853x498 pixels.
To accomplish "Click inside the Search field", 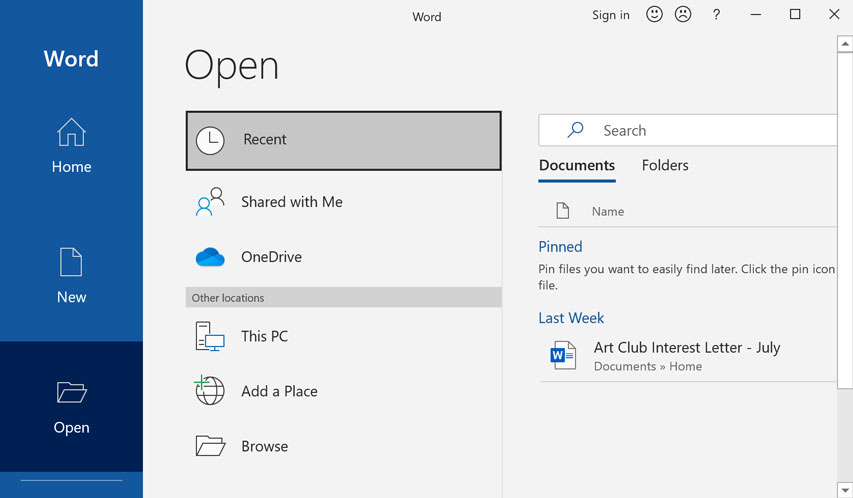I will point(700,131).
